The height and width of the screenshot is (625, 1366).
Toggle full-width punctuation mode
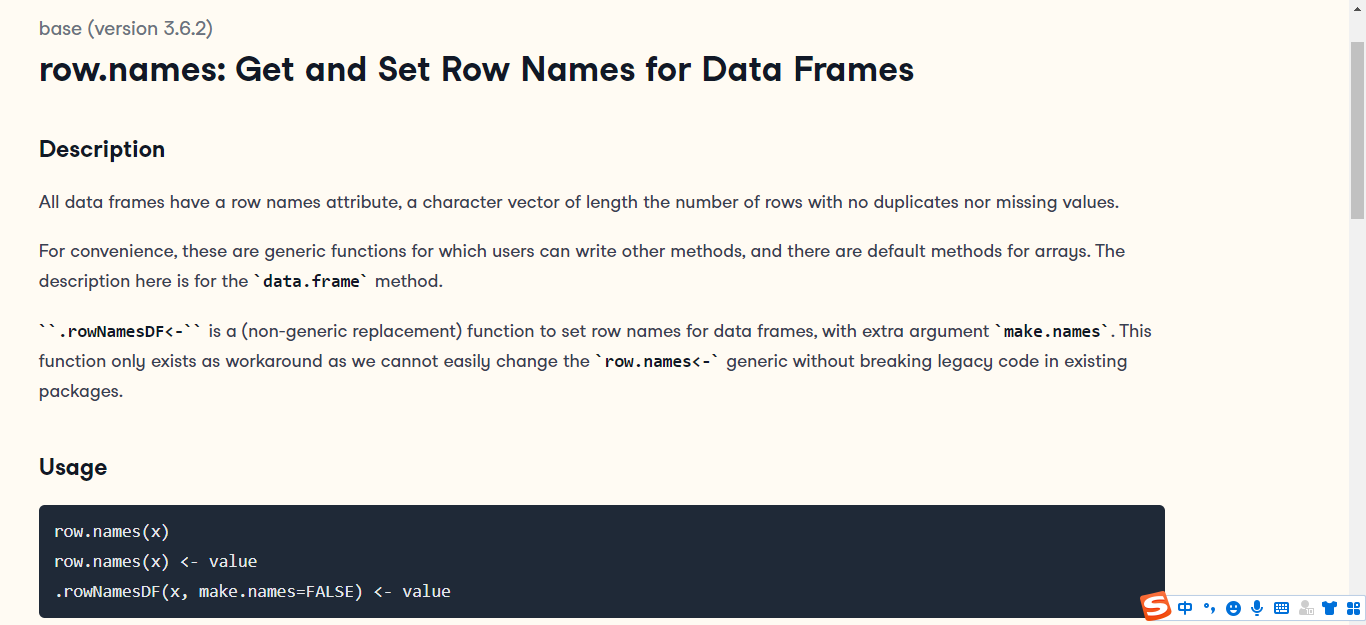pyautogui.click(x=1209, y=607)
